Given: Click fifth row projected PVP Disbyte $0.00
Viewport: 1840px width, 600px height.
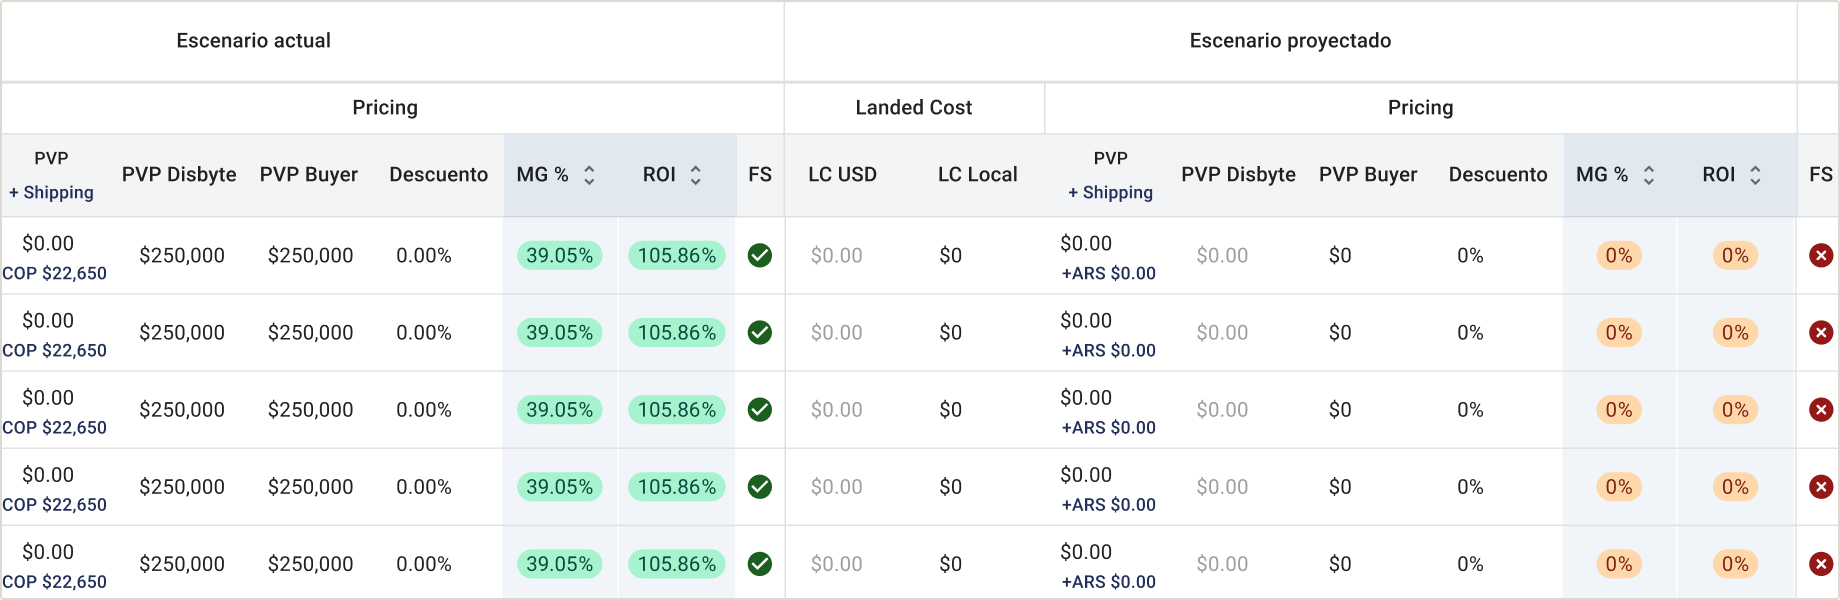Looking at the screenshot, I should [x=1222, y=564].
